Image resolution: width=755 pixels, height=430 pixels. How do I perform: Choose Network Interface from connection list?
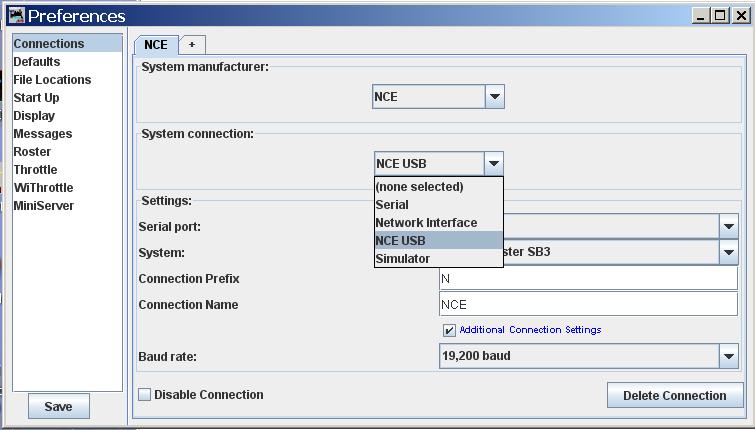(x=439, y=222)
